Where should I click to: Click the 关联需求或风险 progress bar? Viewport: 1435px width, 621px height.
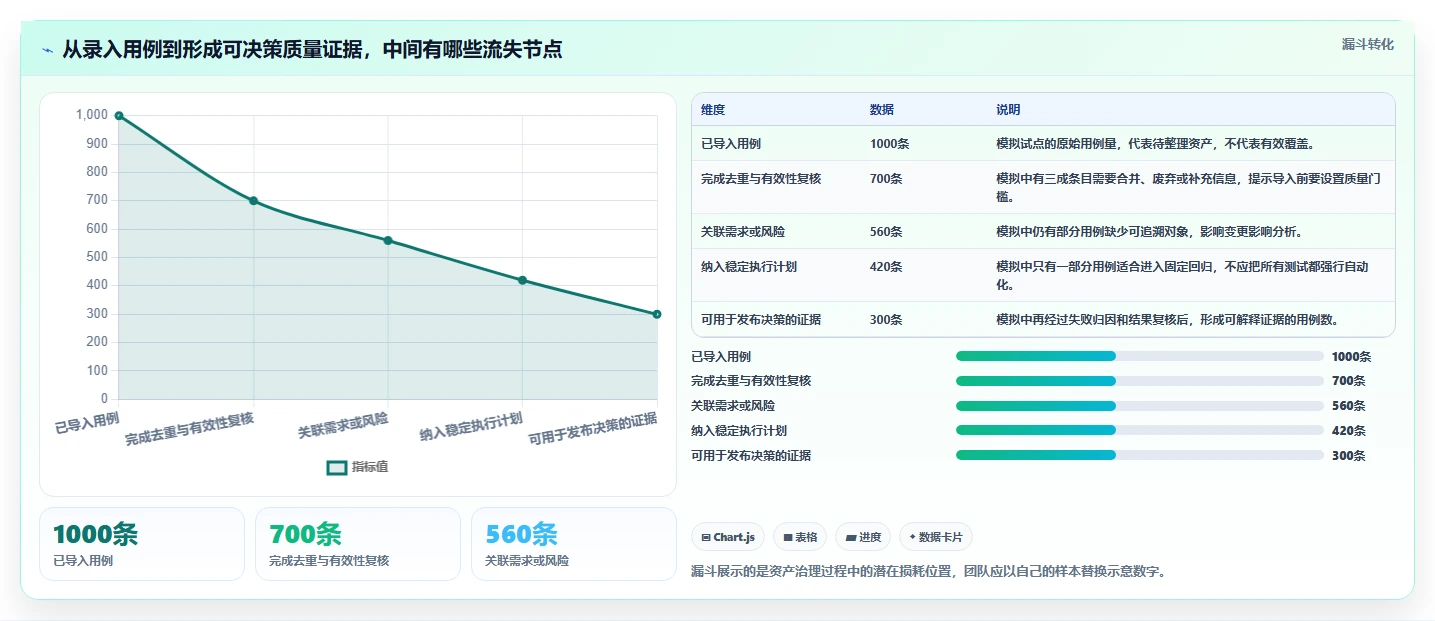1140,406
